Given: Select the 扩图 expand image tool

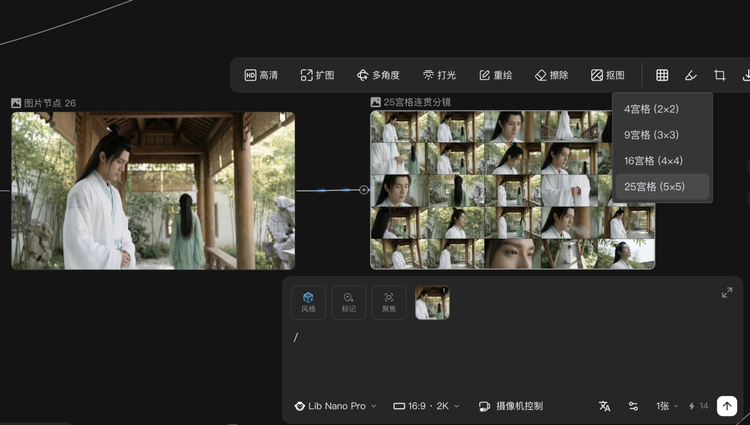Looking at the screenshot, I should (x=317, y=75).
